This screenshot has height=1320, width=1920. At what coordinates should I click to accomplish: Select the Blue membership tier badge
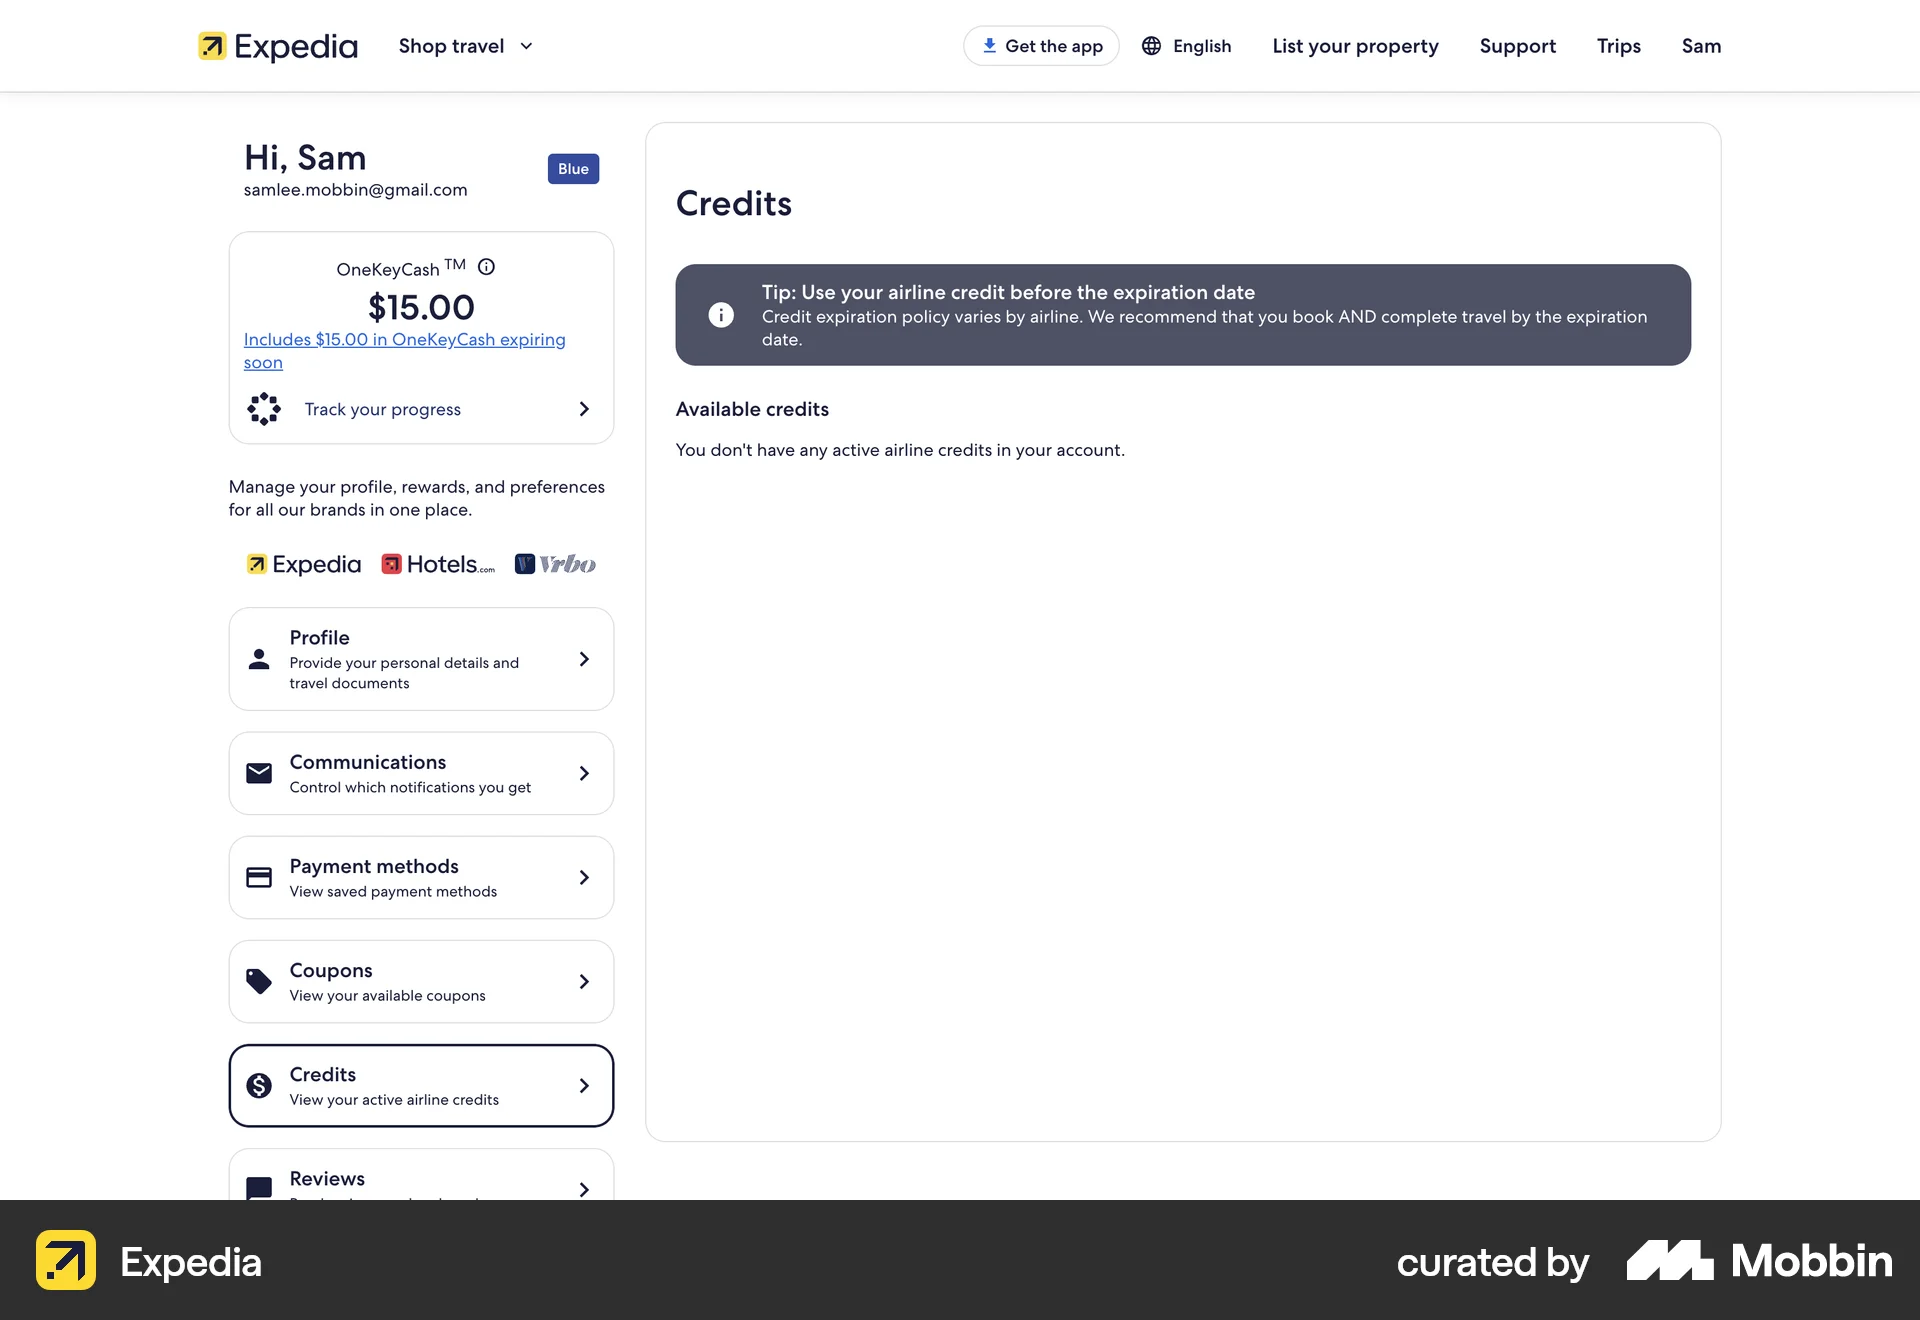coord(572,168)
